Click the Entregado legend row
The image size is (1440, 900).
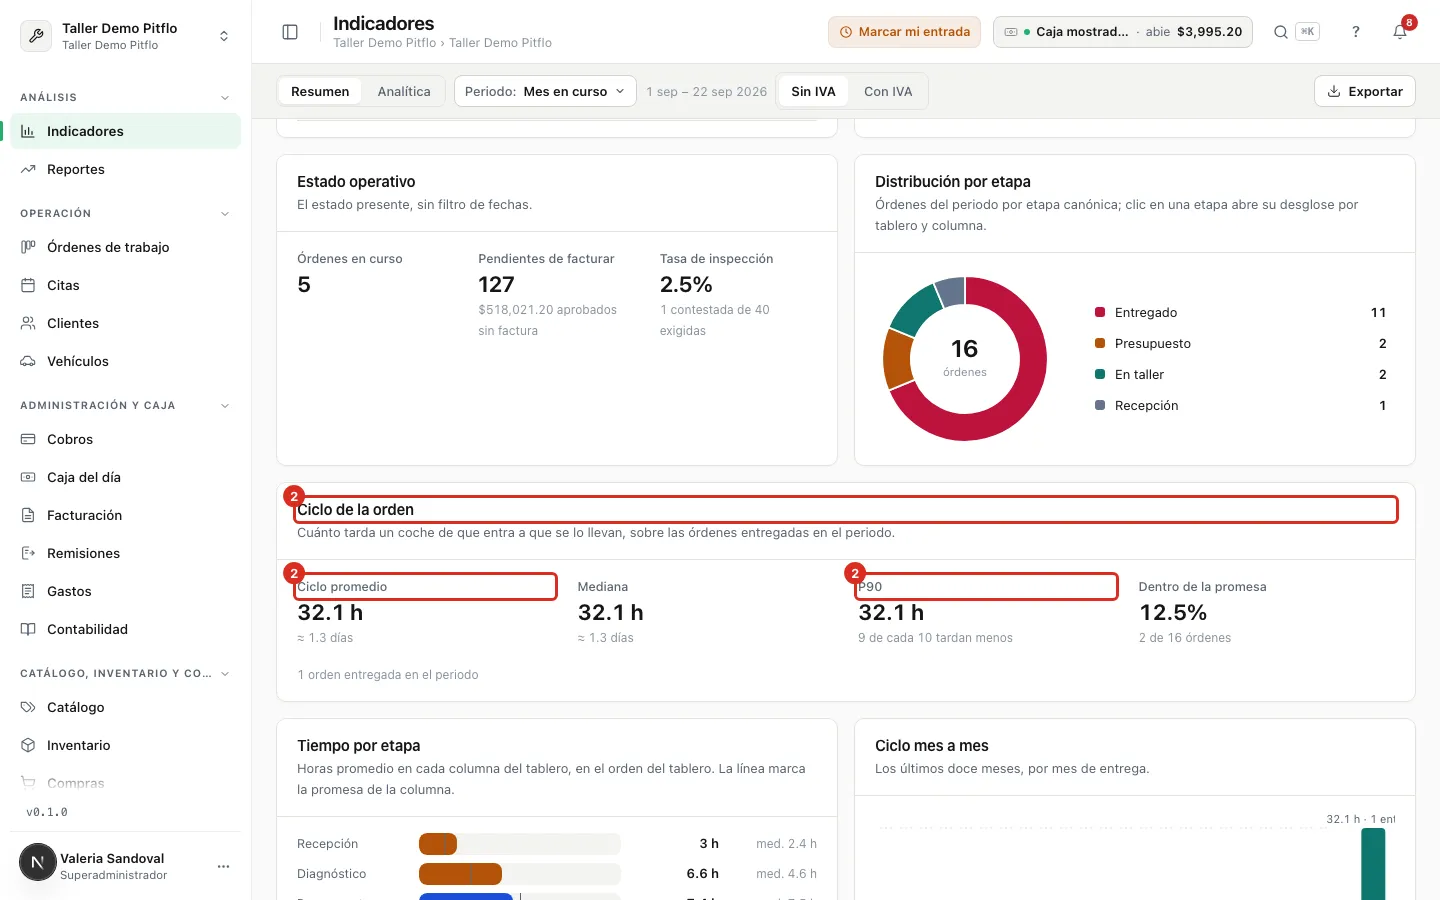point(1240,312)
